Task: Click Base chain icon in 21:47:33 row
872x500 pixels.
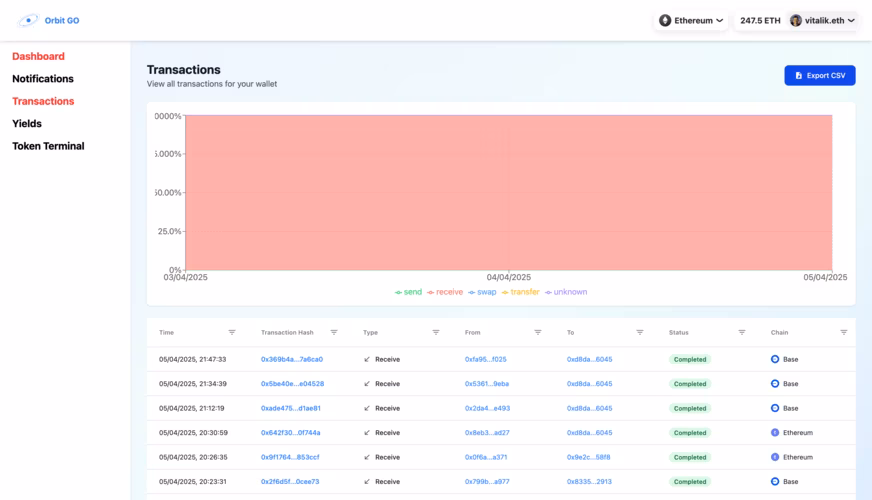Action: pyautogui.click(x=775, y=359)
